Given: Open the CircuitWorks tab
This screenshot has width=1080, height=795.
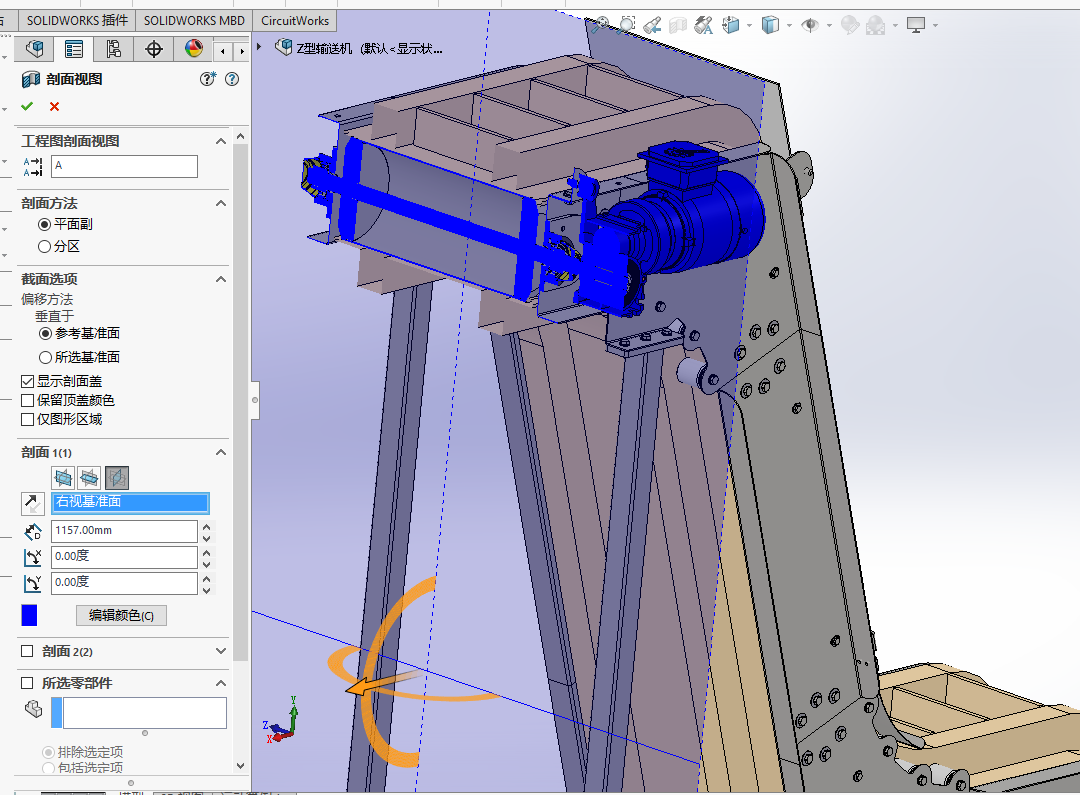Looking at the screenshot, I should 293,20.
